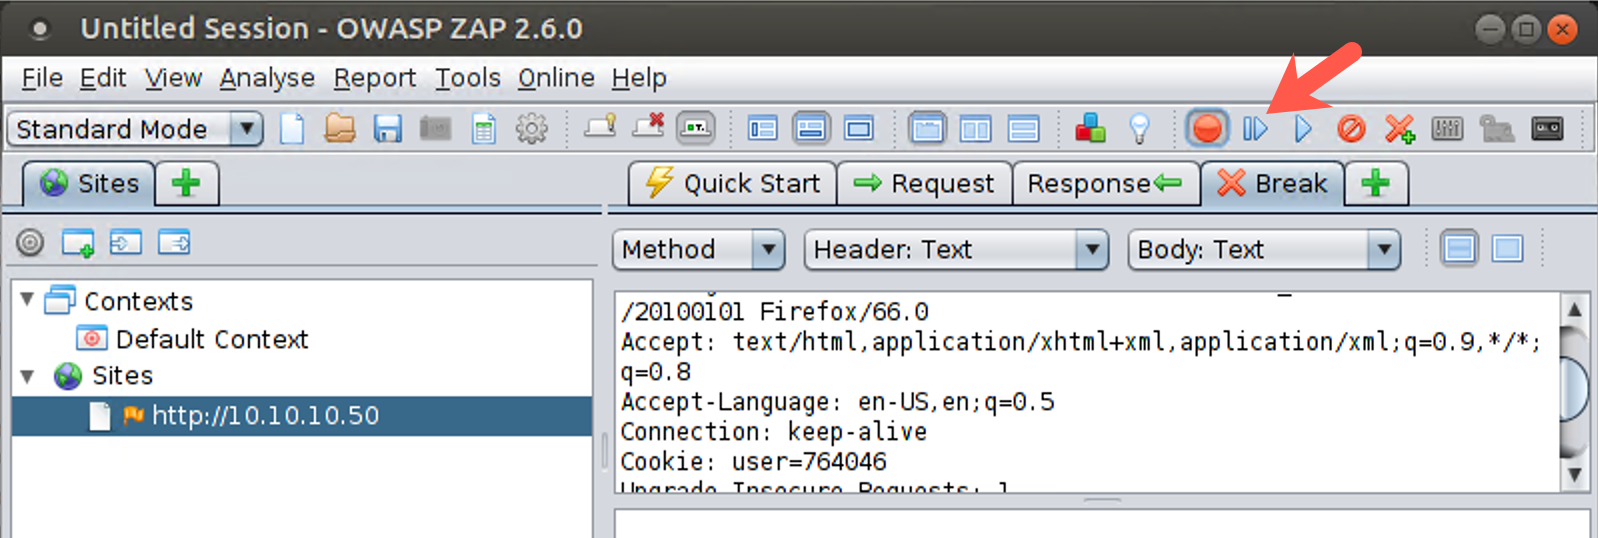The height and width of the screenshot is (538, 1598).
Task: Show request panel above response panel
Action: [1023, 129]
